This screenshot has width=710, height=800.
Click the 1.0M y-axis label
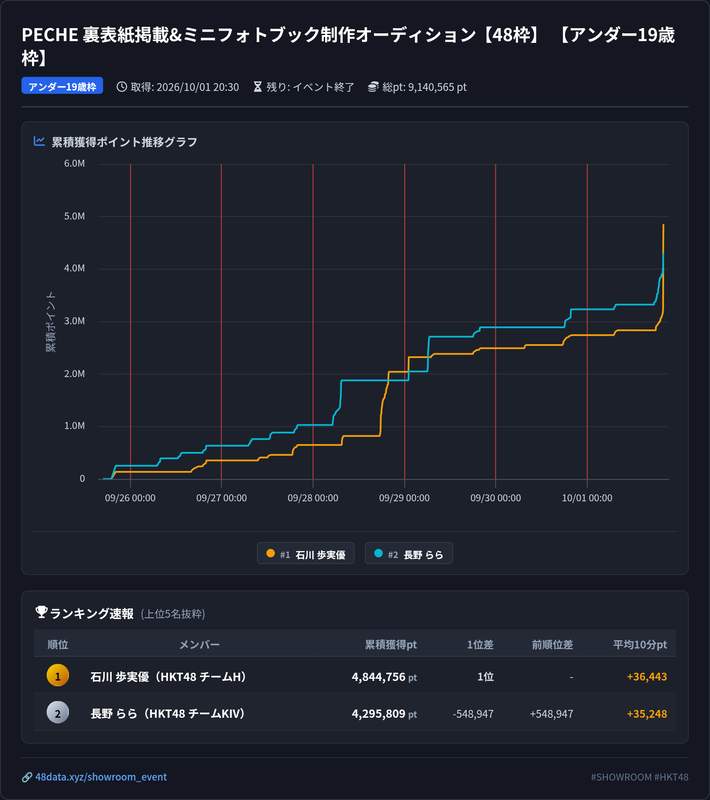click(74, 426)
